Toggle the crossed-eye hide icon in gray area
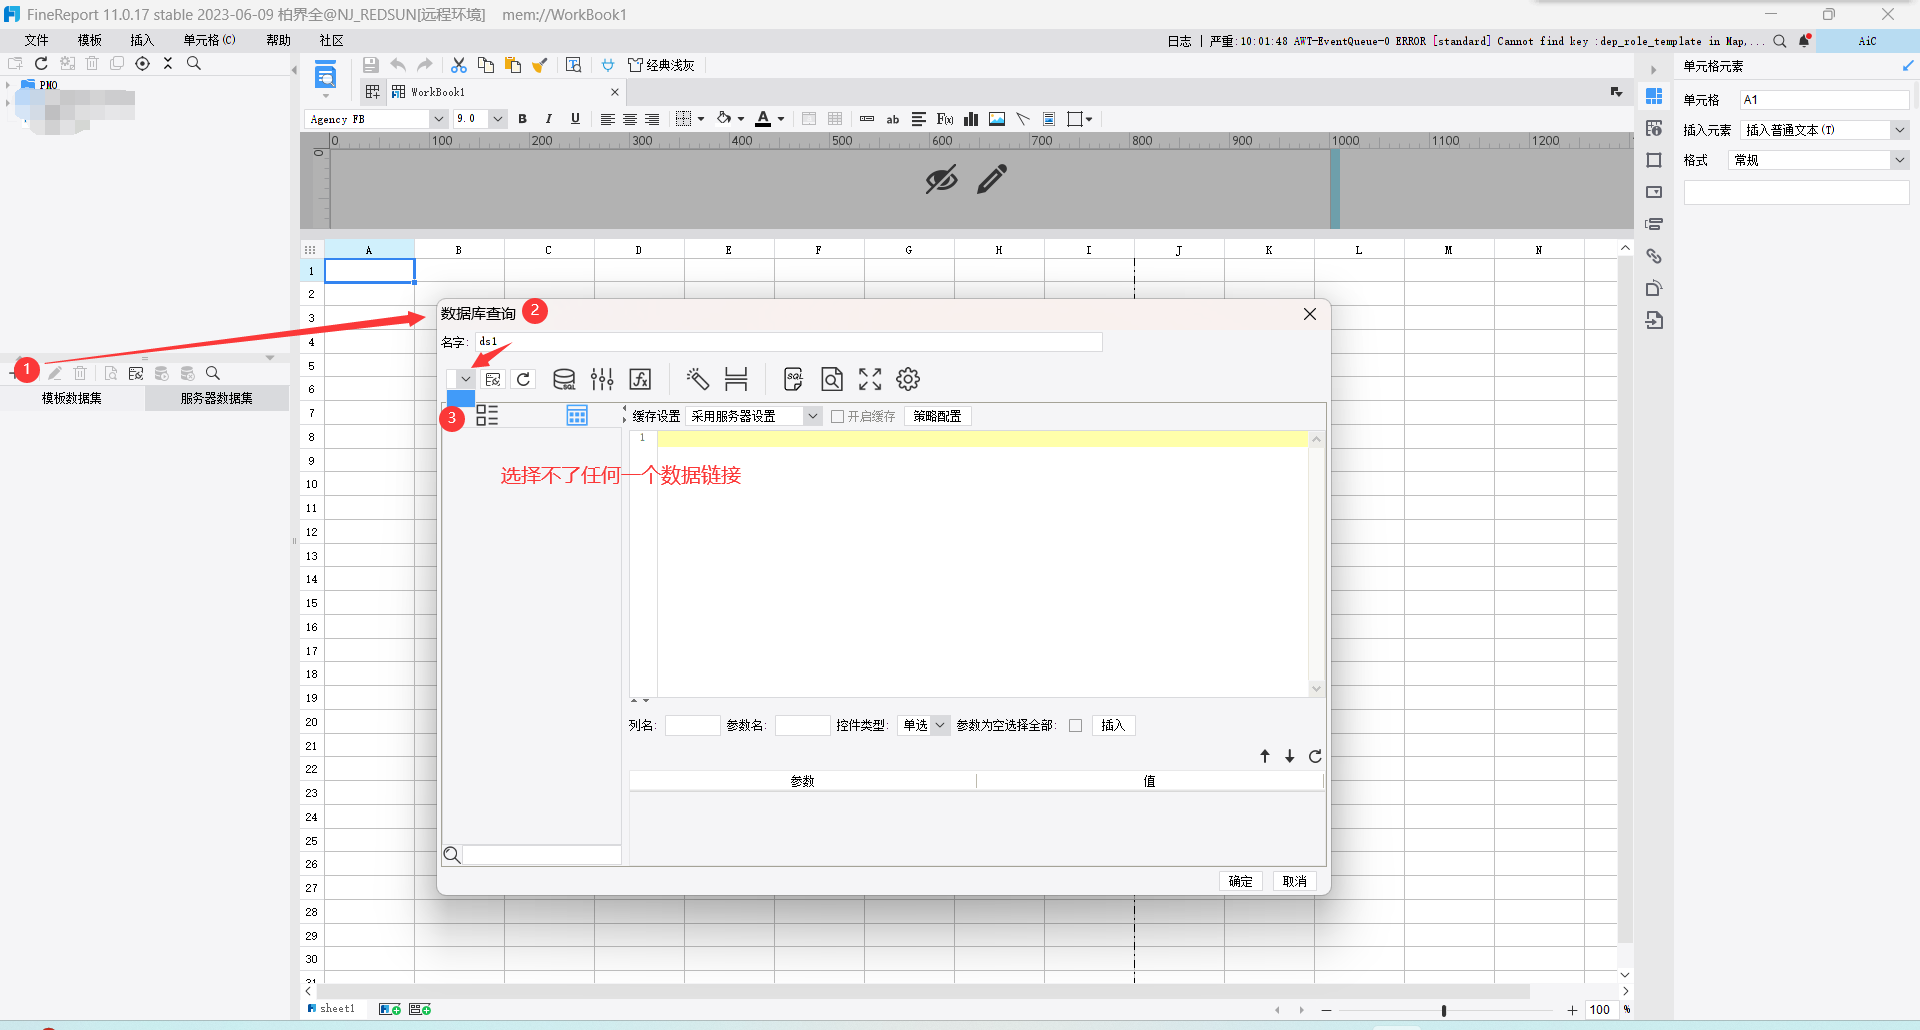This screenshot has height=1030, width=1920. [x=941, y=180]
